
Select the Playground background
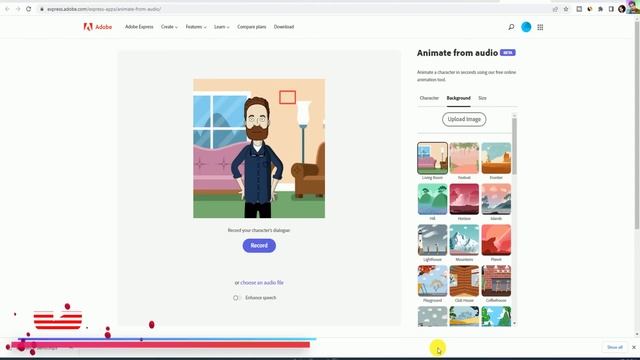point(432,281)
